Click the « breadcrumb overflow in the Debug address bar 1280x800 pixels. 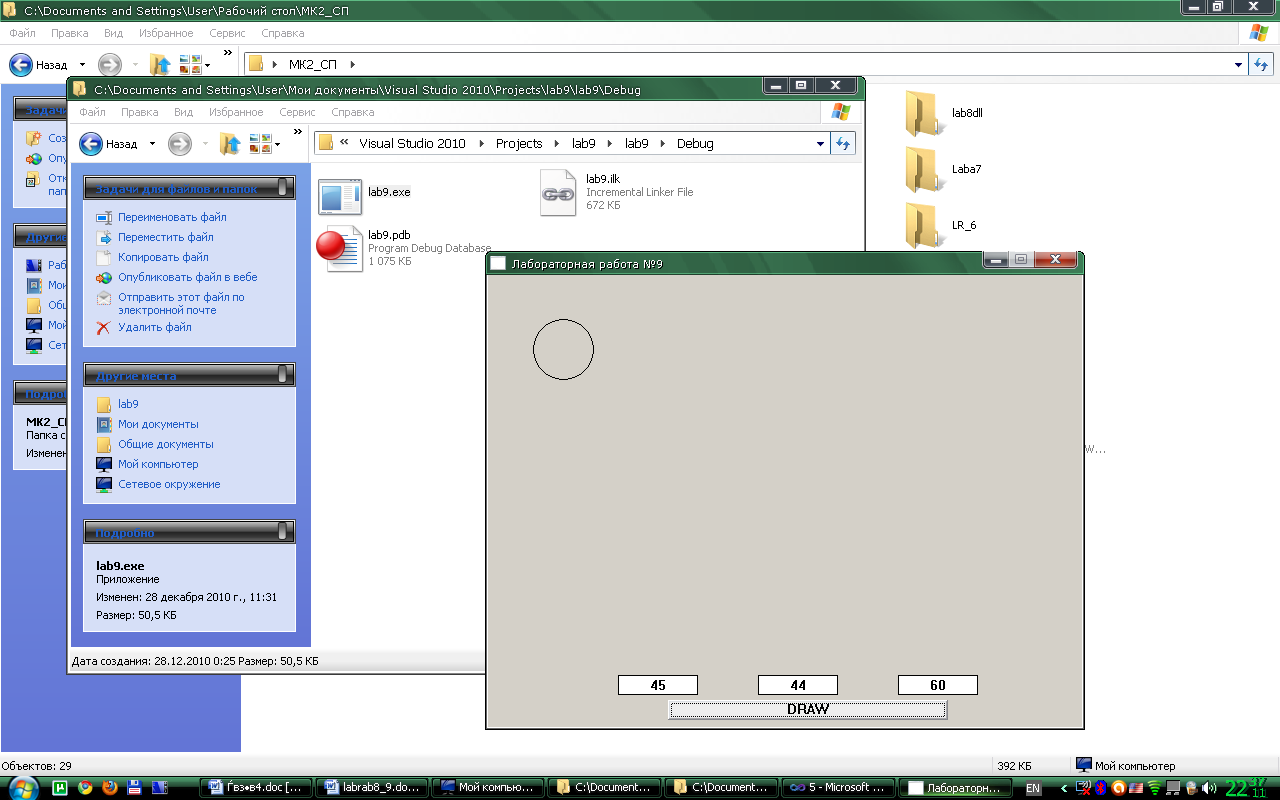tap(345, 143)
